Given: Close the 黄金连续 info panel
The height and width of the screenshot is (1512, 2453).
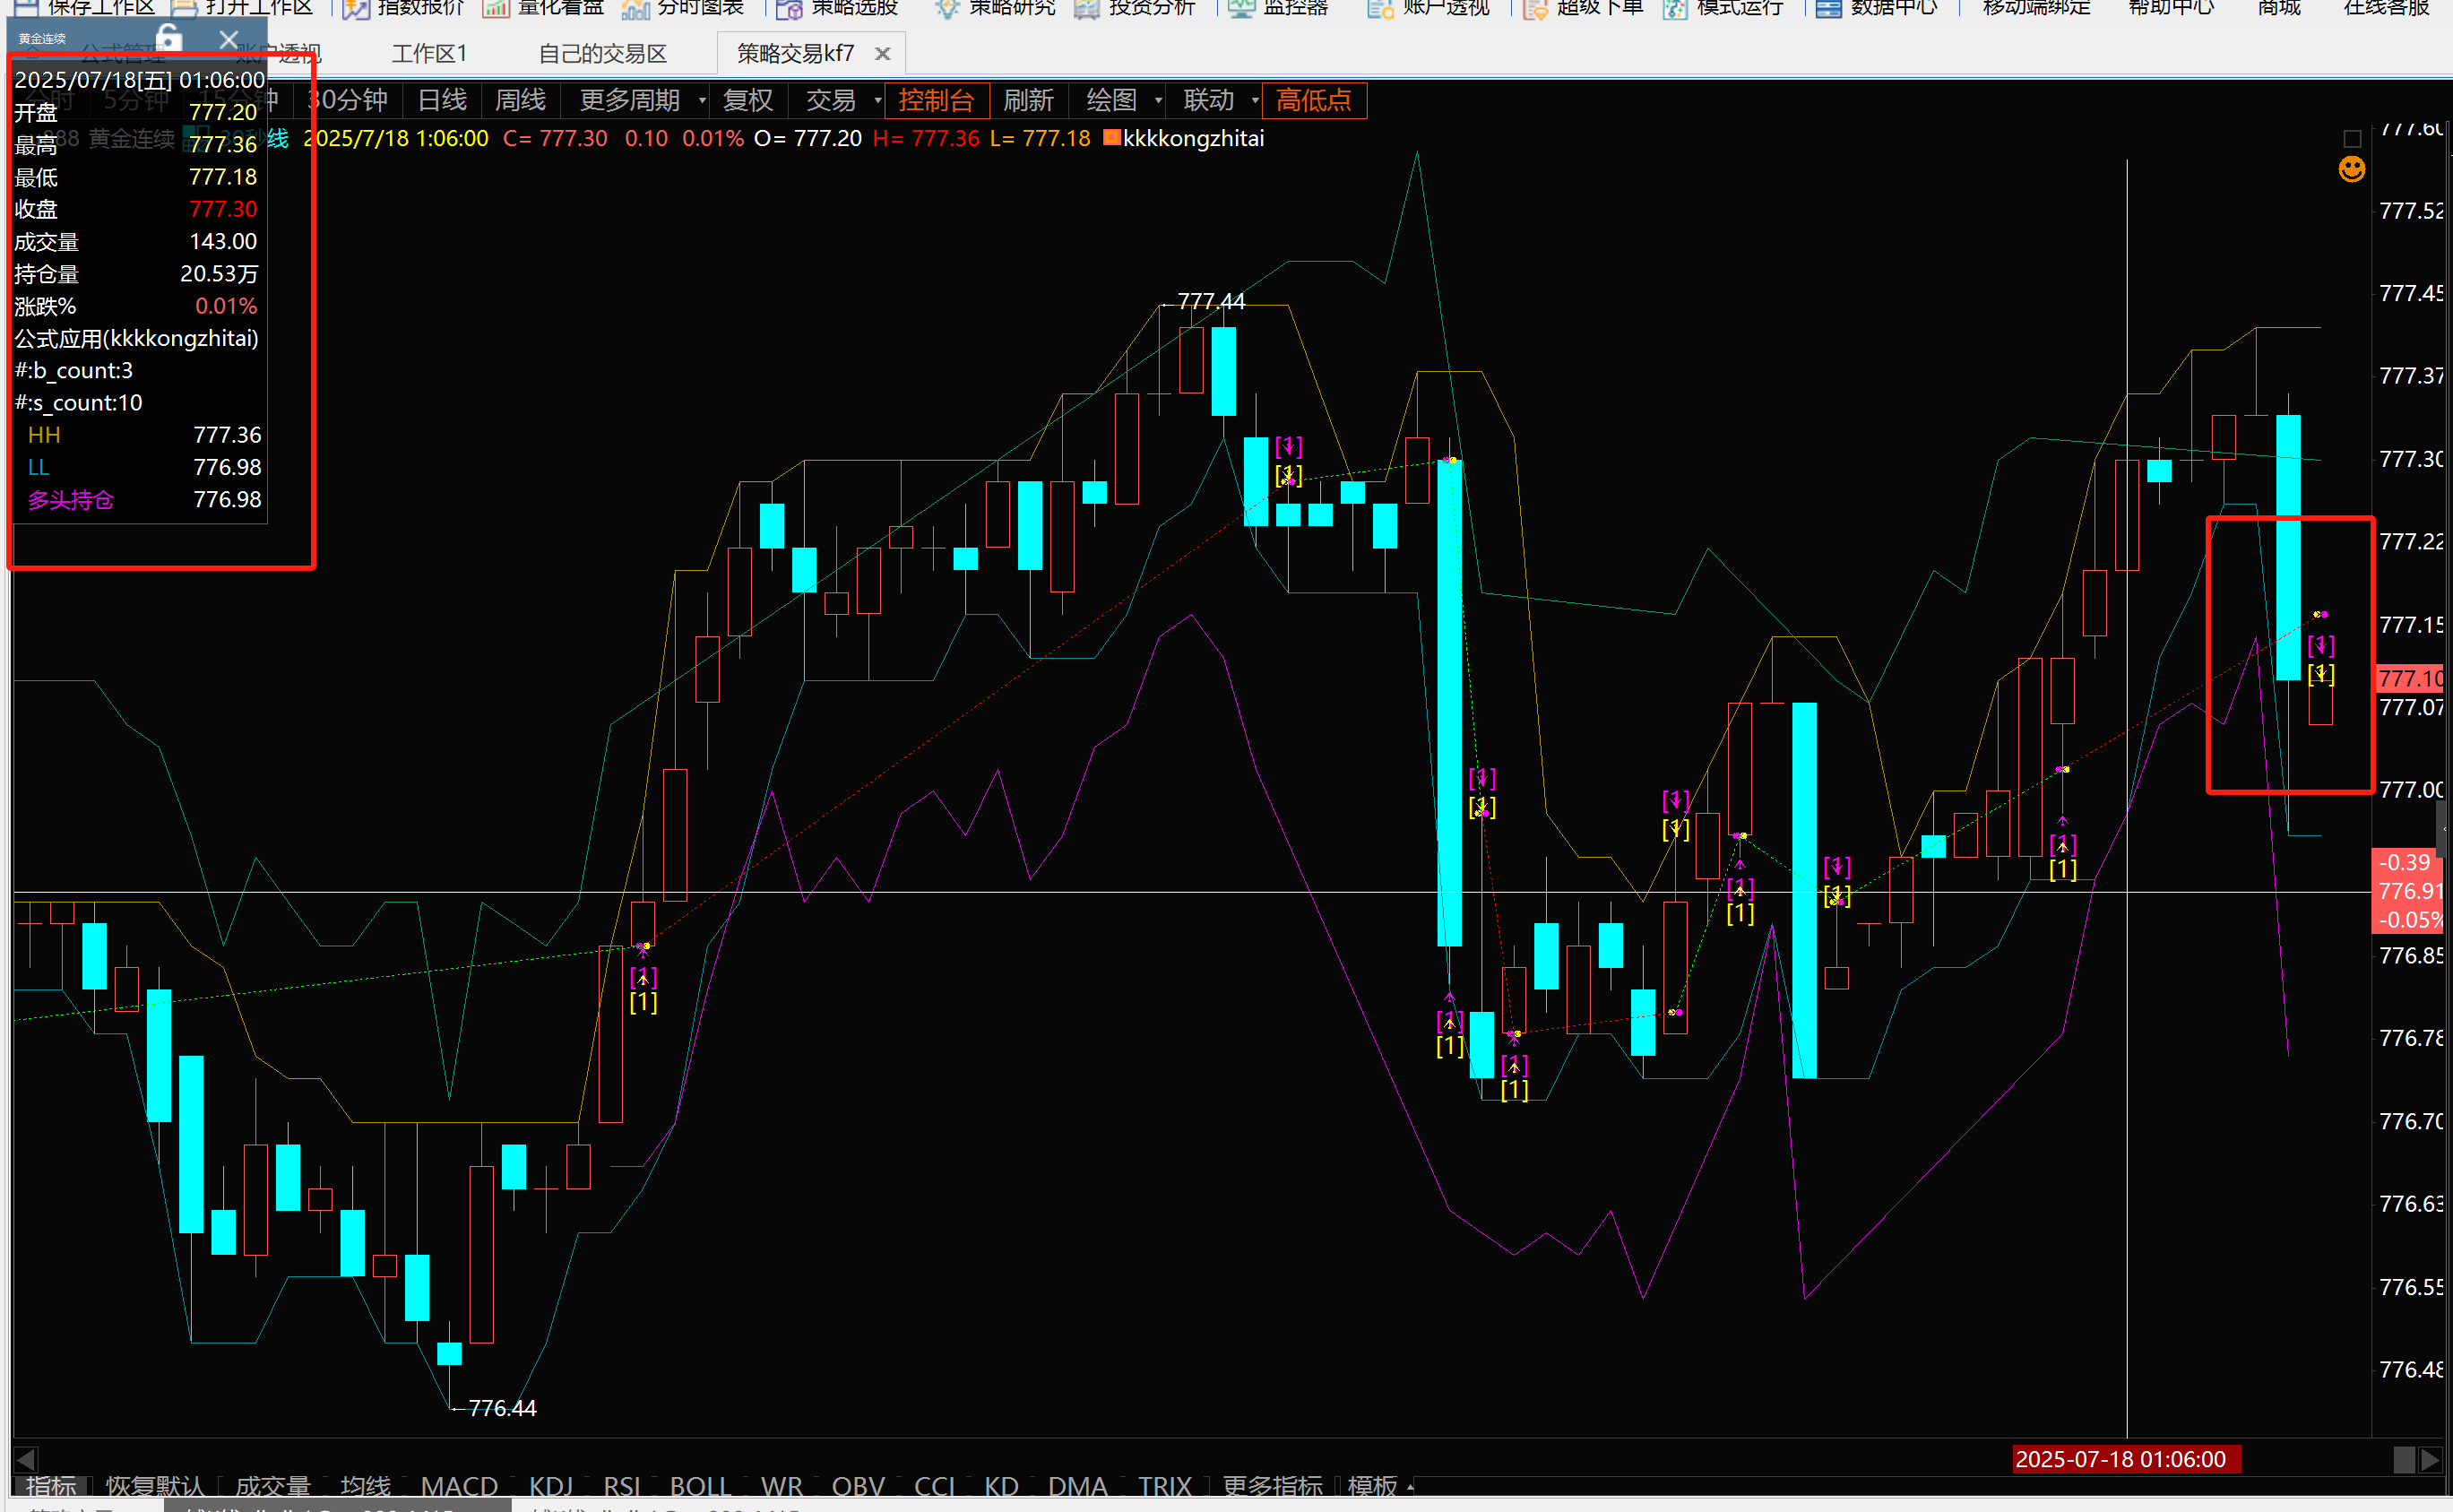Looking at the screenshot, I should 229,39.
